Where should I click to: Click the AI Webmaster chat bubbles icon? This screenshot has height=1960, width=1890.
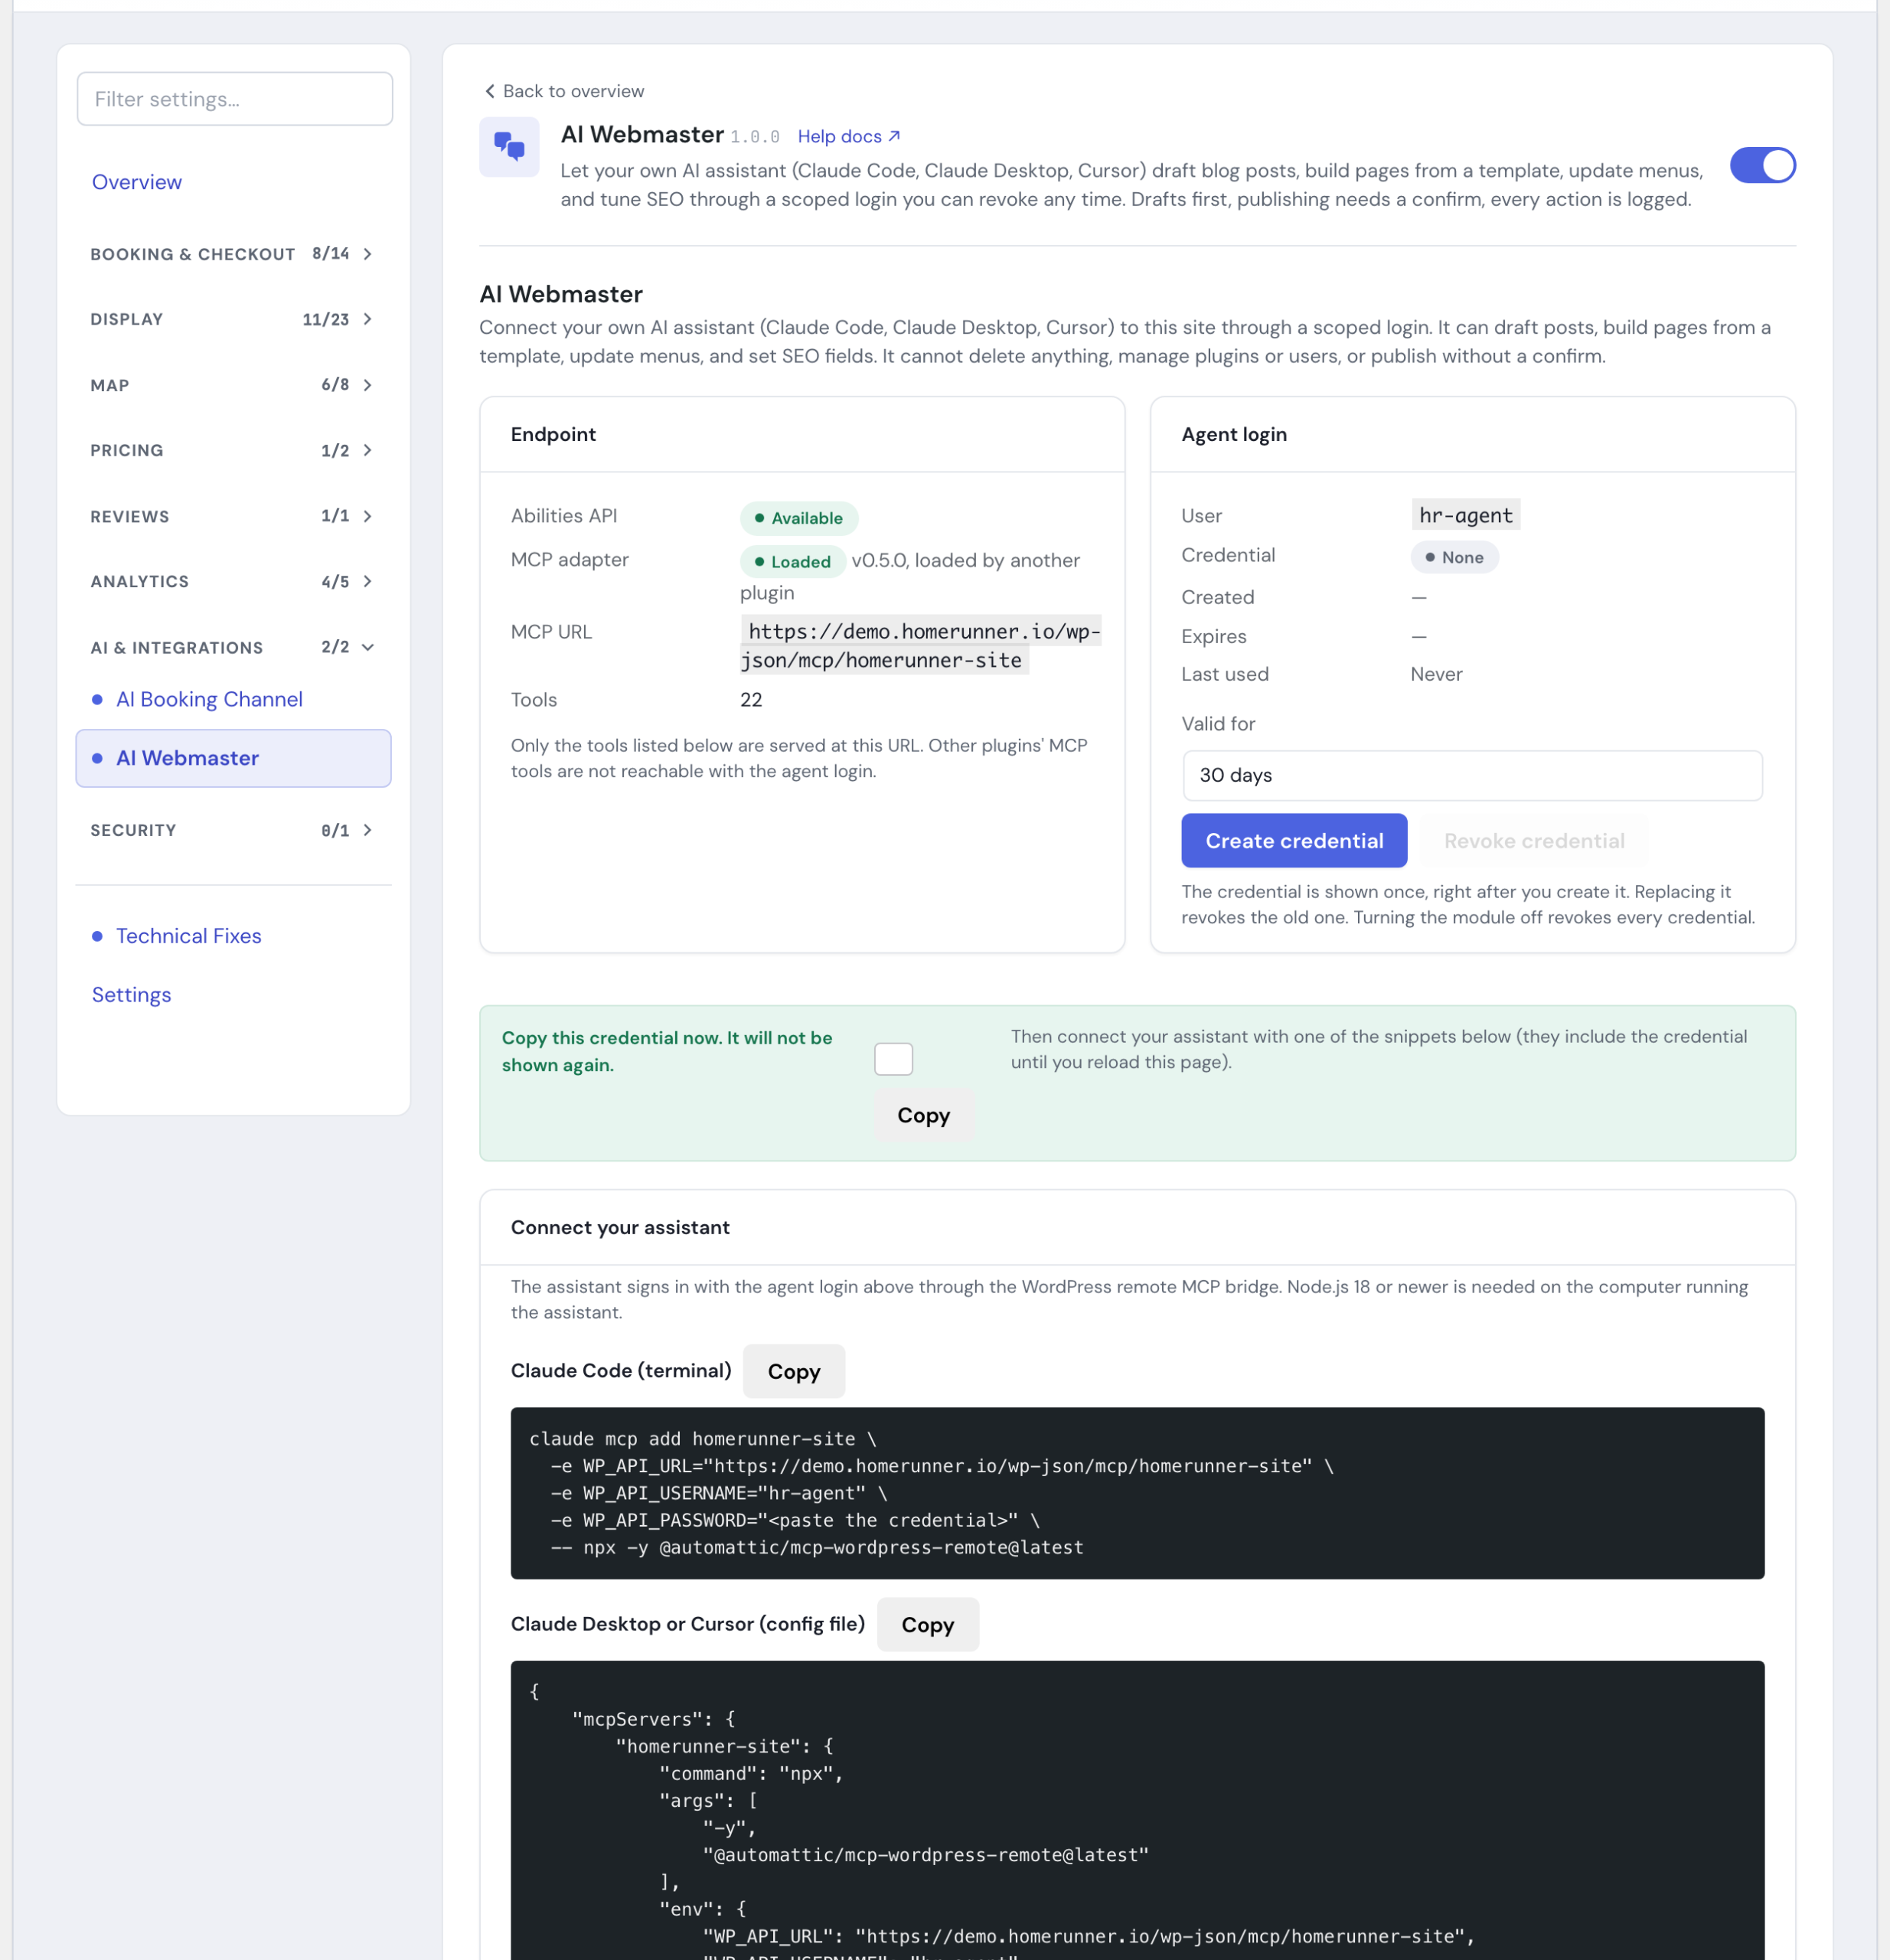coord(509,147)
